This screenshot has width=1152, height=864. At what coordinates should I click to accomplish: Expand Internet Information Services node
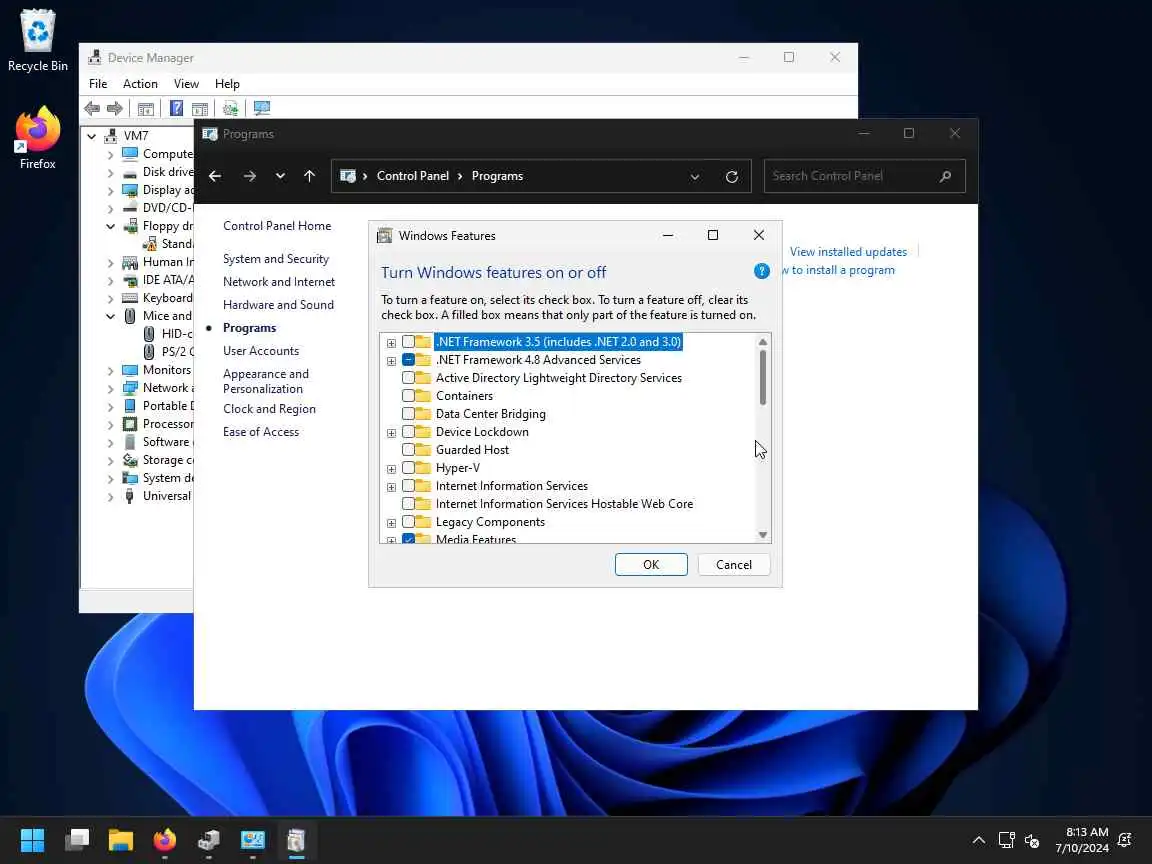392,487
